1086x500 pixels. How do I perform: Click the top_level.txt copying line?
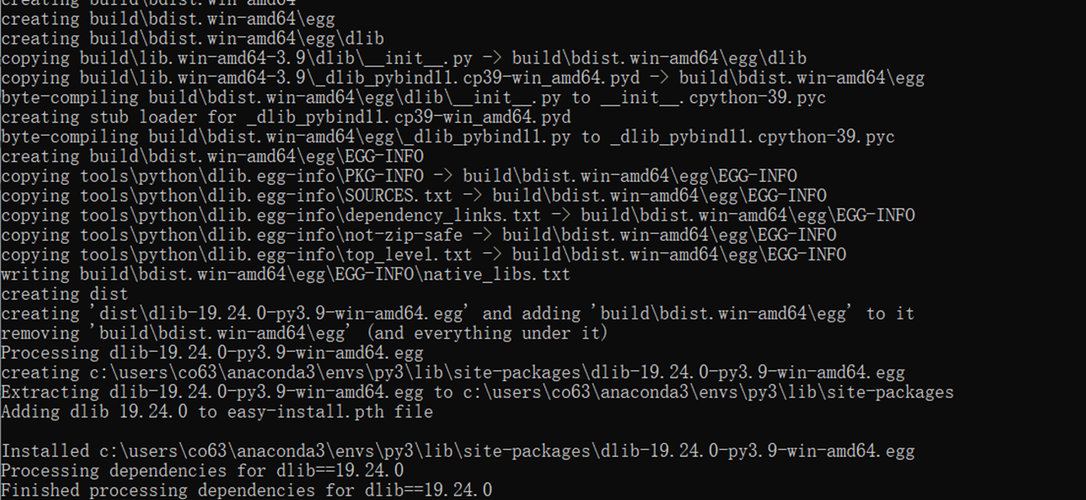click(x=423, y=254)
